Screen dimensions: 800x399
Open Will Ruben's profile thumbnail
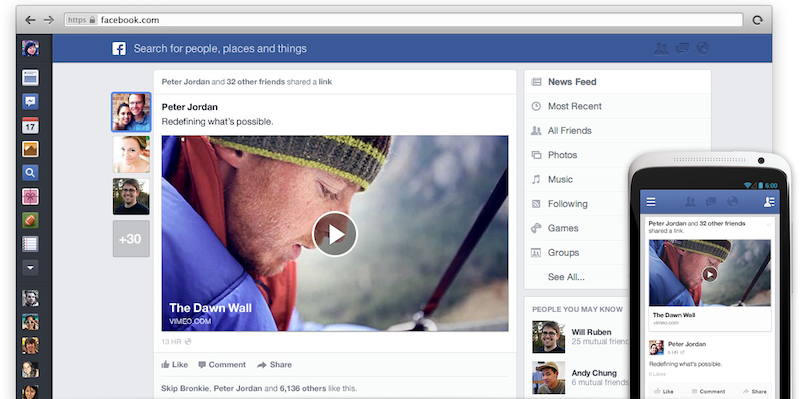[x=548, y=337]
